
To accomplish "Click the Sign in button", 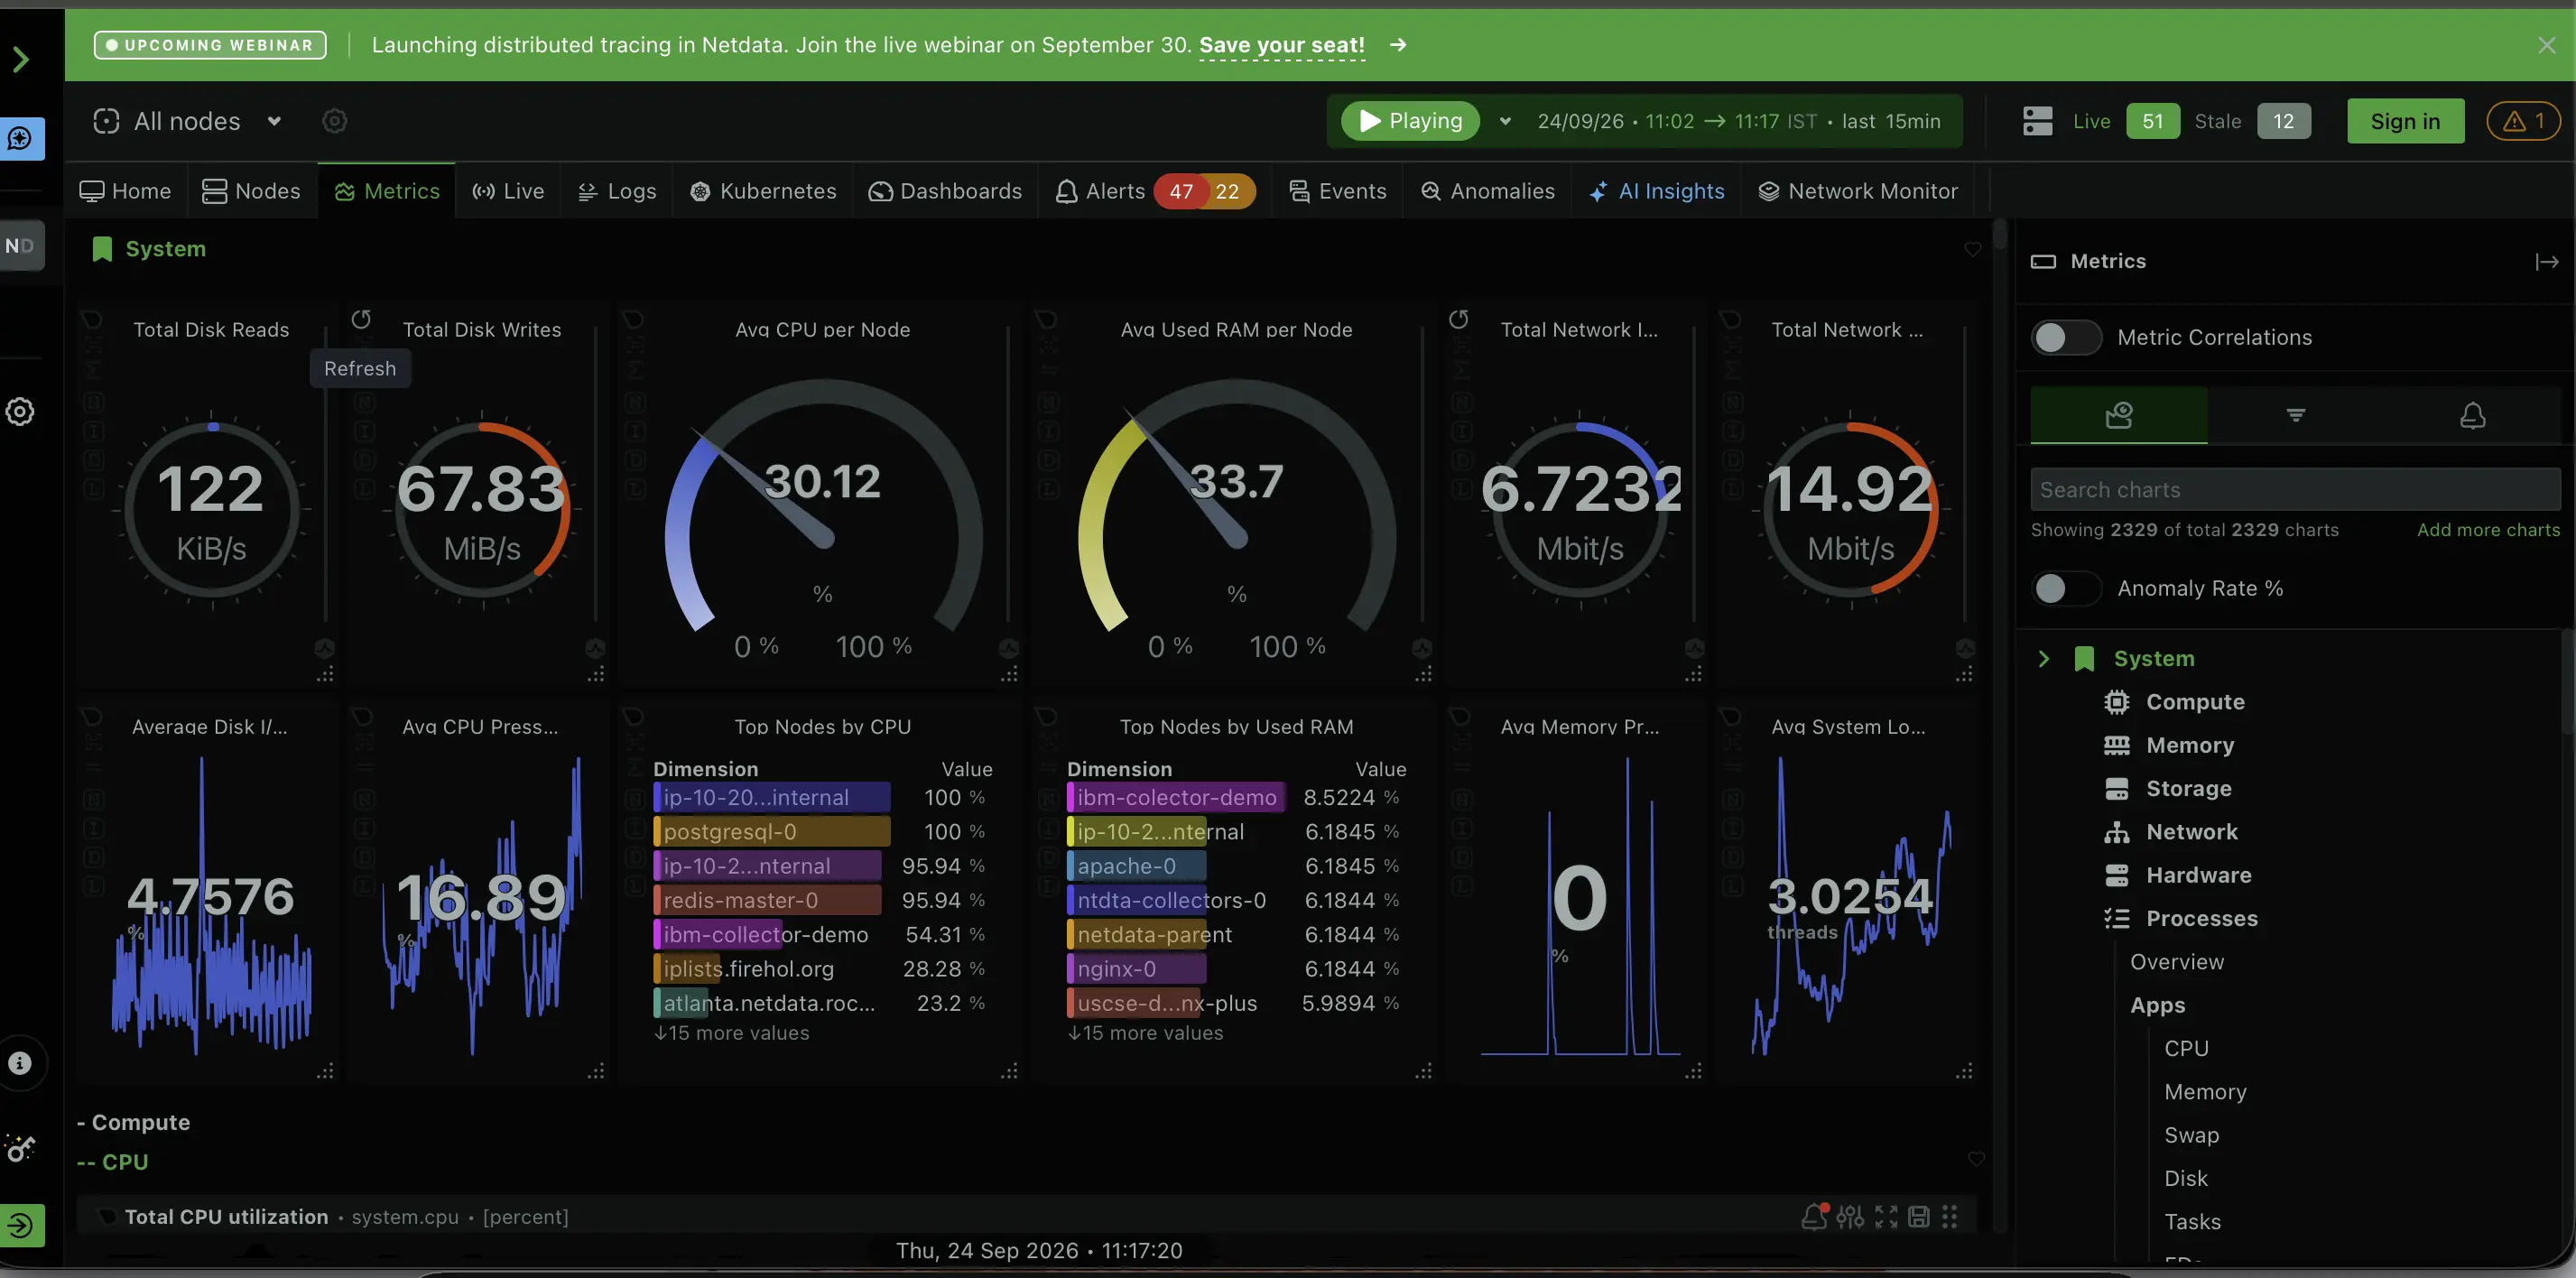I will pyautogui.click(x=2405, y=121).
